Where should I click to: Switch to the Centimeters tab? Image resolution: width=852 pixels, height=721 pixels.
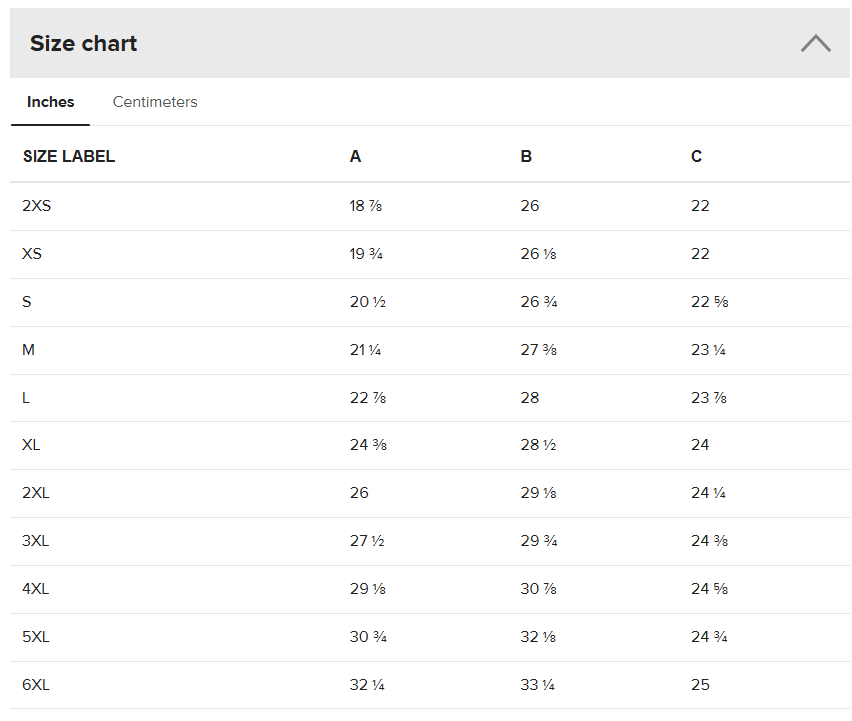(x=155, y=102)
